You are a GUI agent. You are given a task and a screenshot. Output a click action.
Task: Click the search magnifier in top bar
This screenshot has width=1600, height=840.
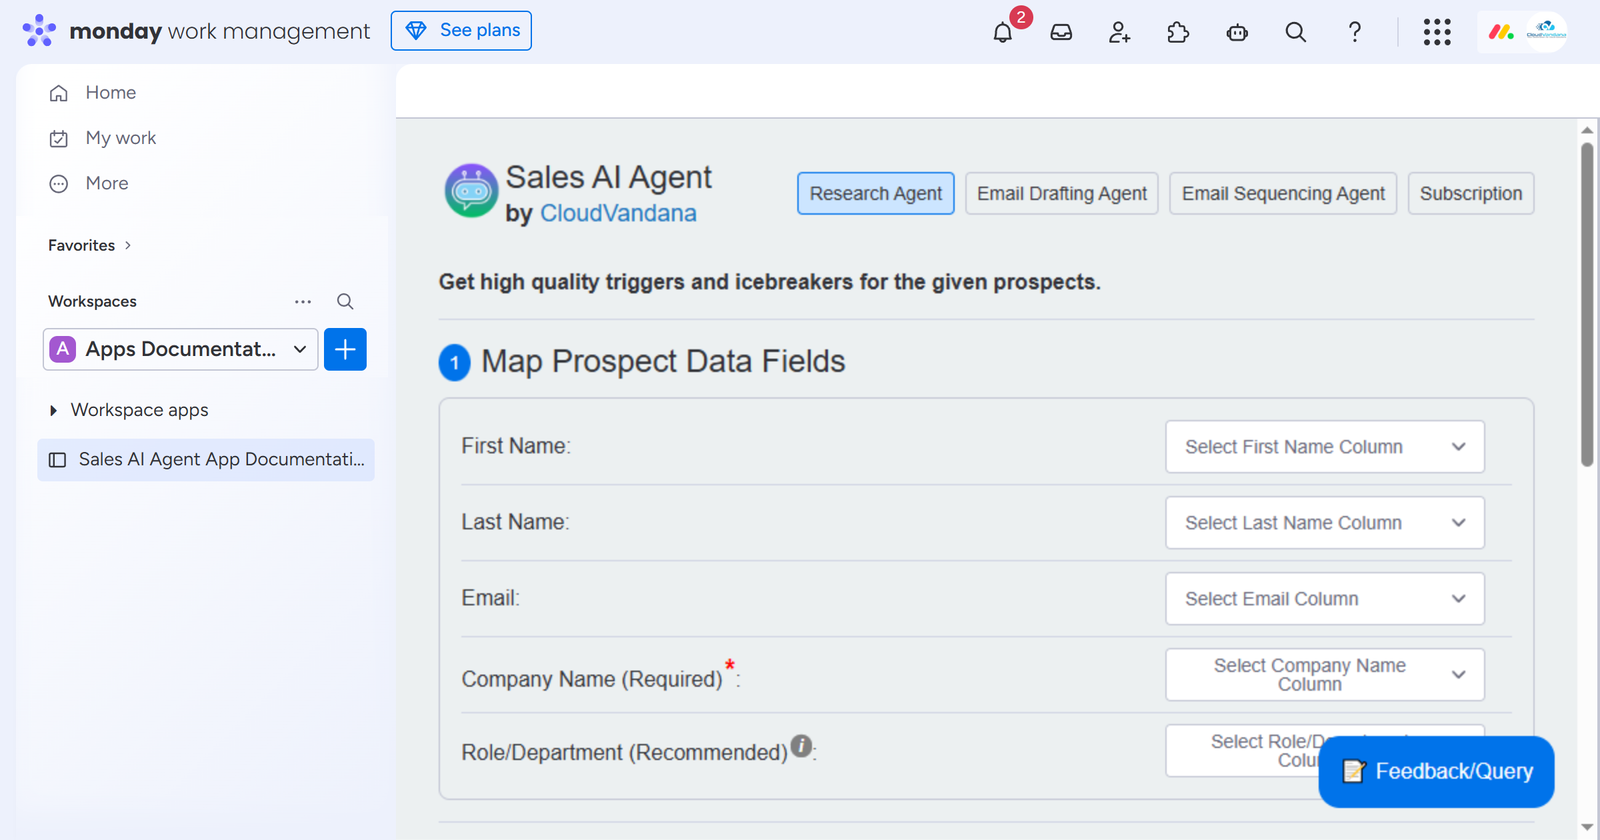coord(1296,32)
